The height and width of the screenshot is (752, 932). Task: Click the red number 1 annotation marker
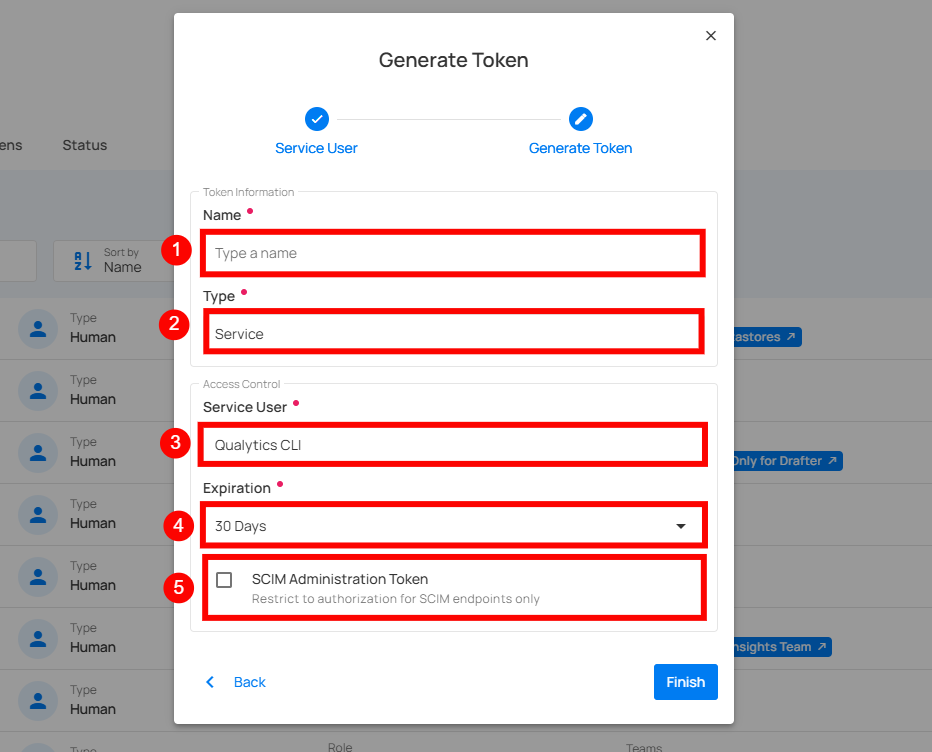[x=176, y=251]
